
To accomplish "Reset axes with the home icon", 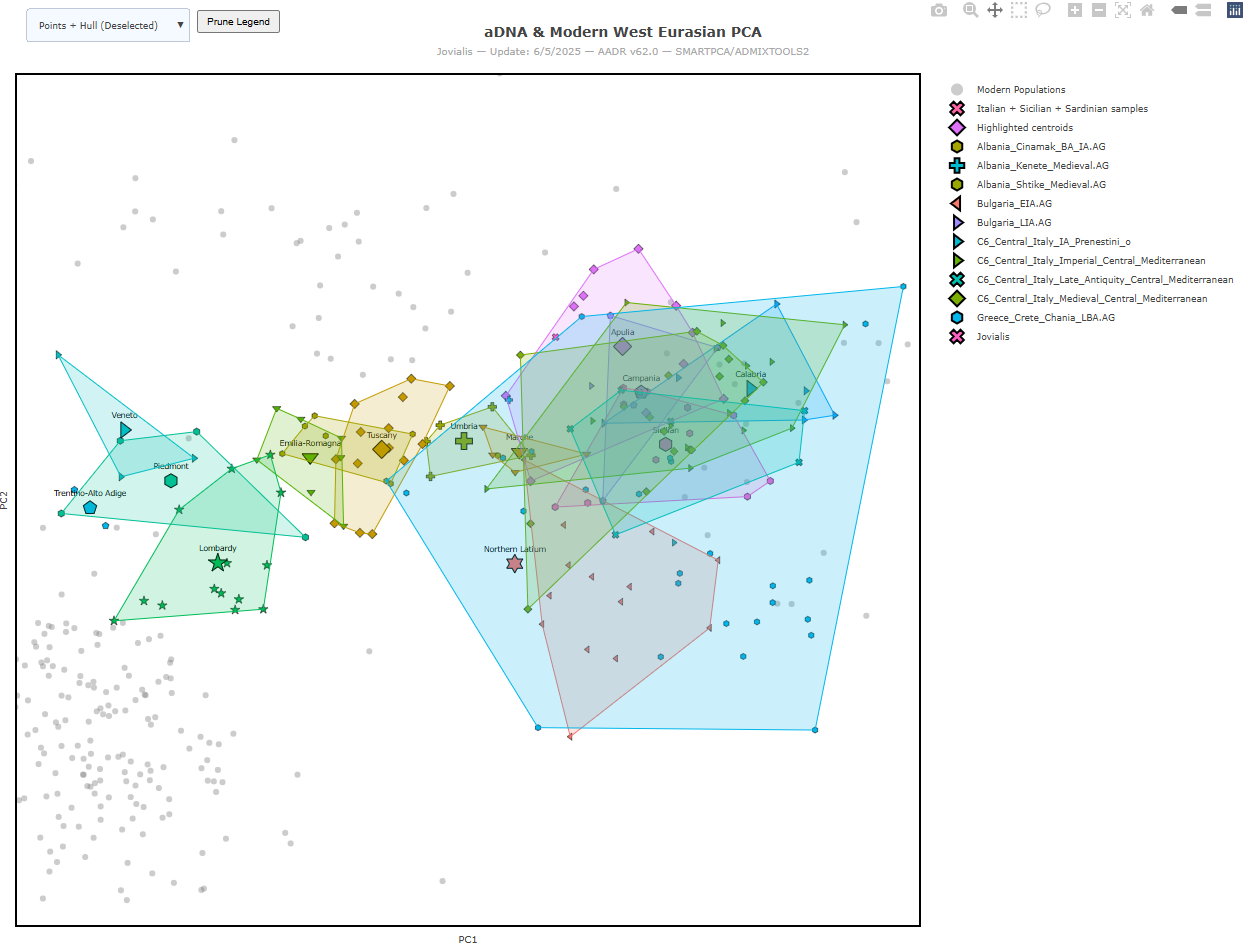I will tap(1147, 10).
